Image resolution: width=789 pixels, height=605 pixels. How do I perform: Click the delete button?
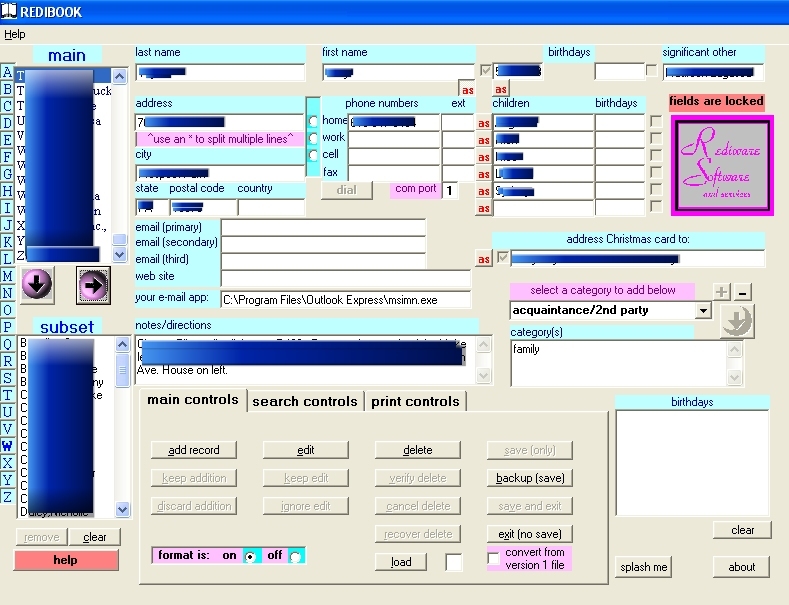[418, 450]
